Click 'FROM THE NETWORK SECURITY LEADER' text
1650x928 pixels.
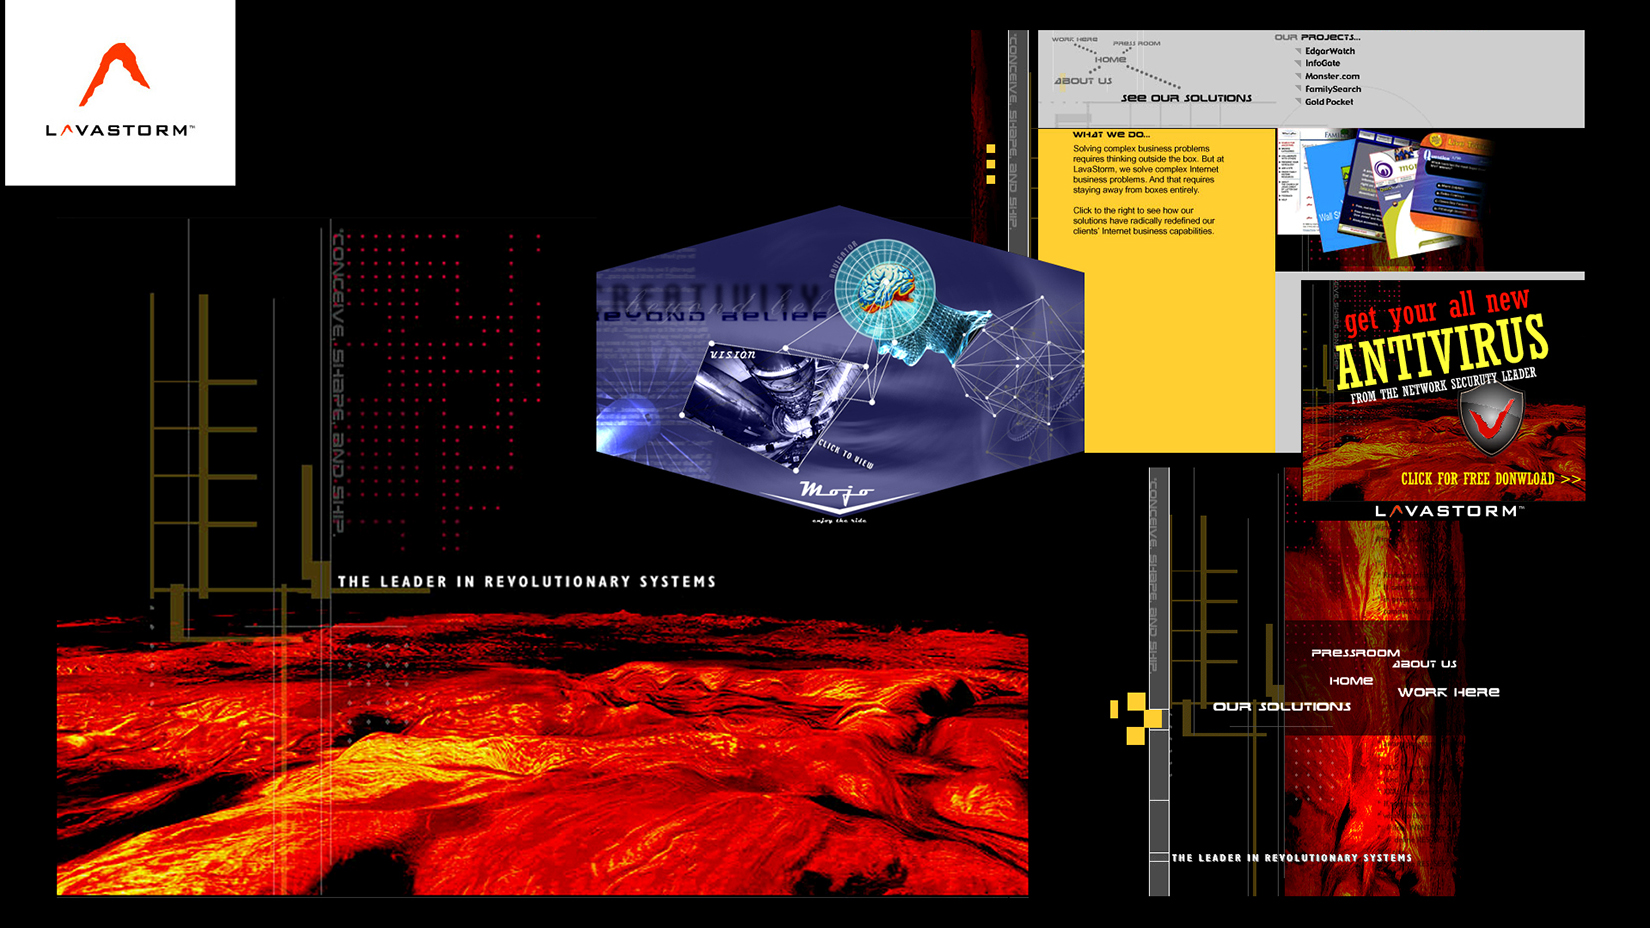point(1443,385)
